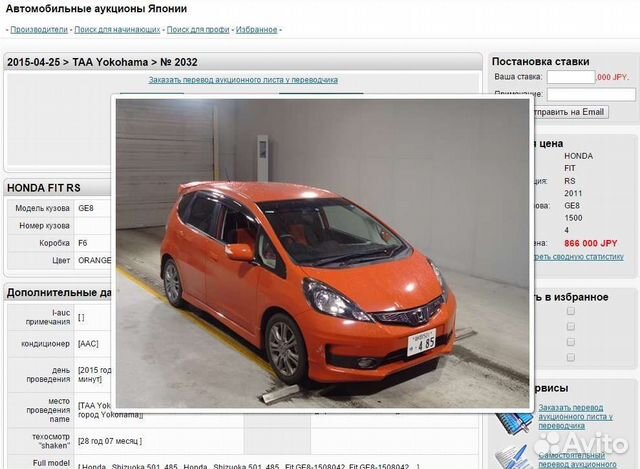Select color value ORANGE
This screenshot has height=469, width=640.
coord(94,260)
